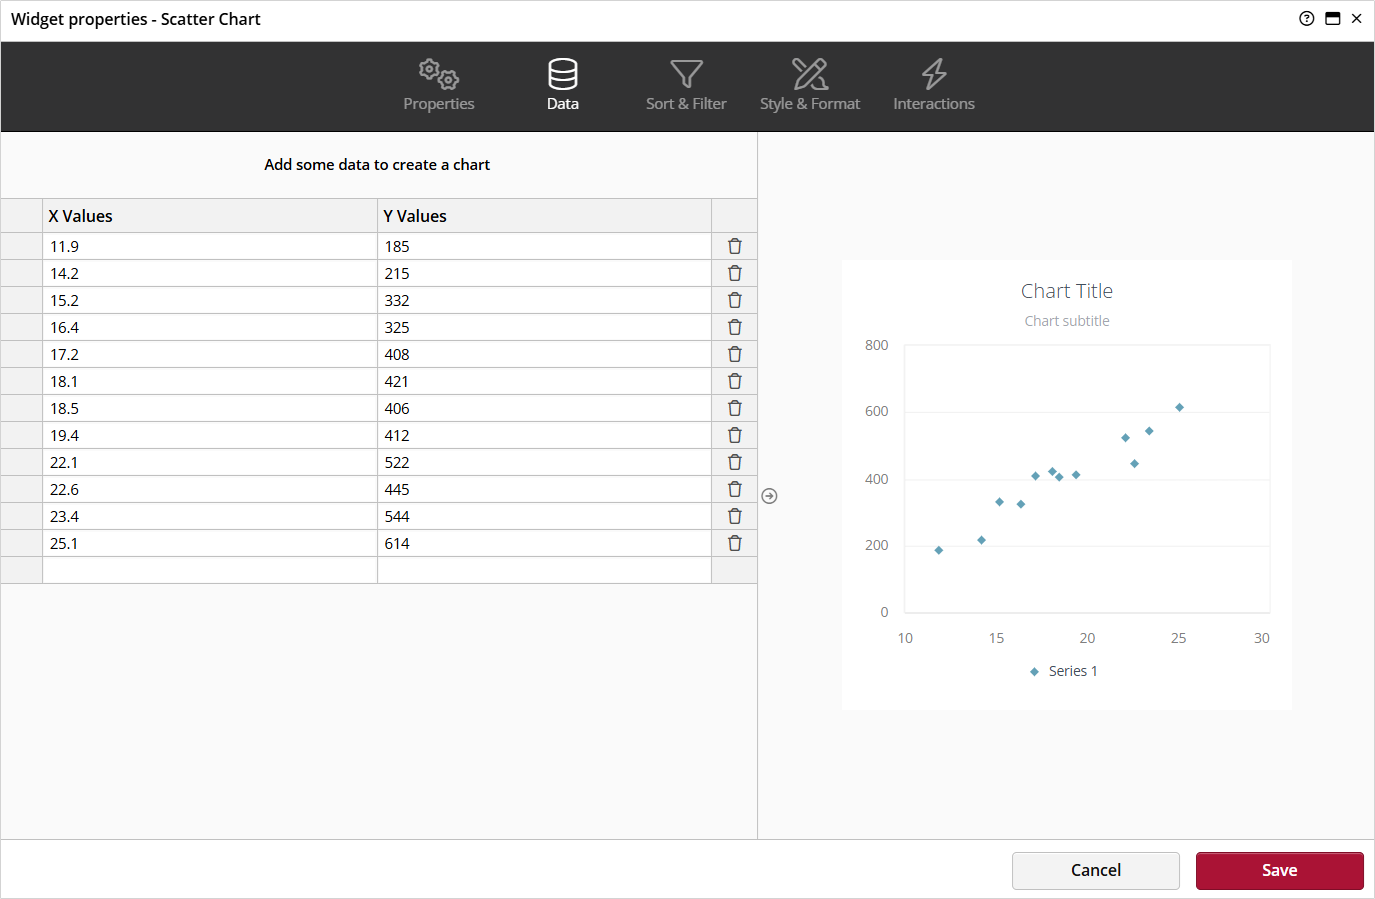The image size is (1375, 899).
Task: Remove the row with X value 18.1
Action: [x=735, y=381]
